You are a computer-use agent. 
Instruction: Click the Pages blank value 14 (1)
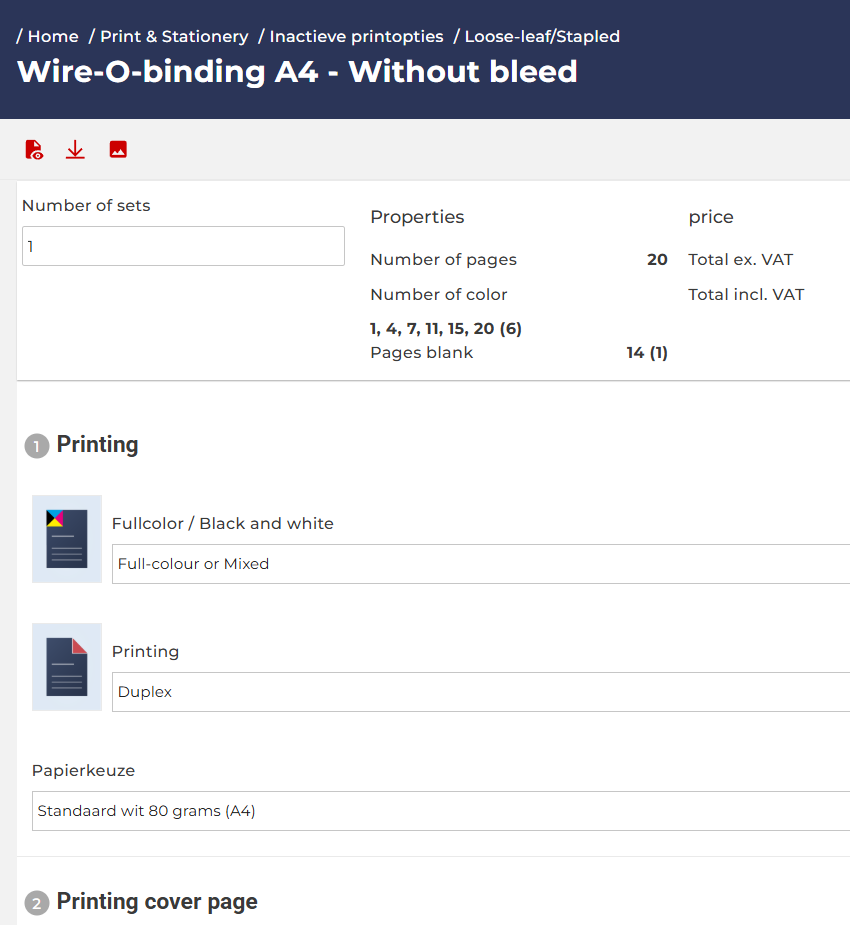(x=647, y=352)
